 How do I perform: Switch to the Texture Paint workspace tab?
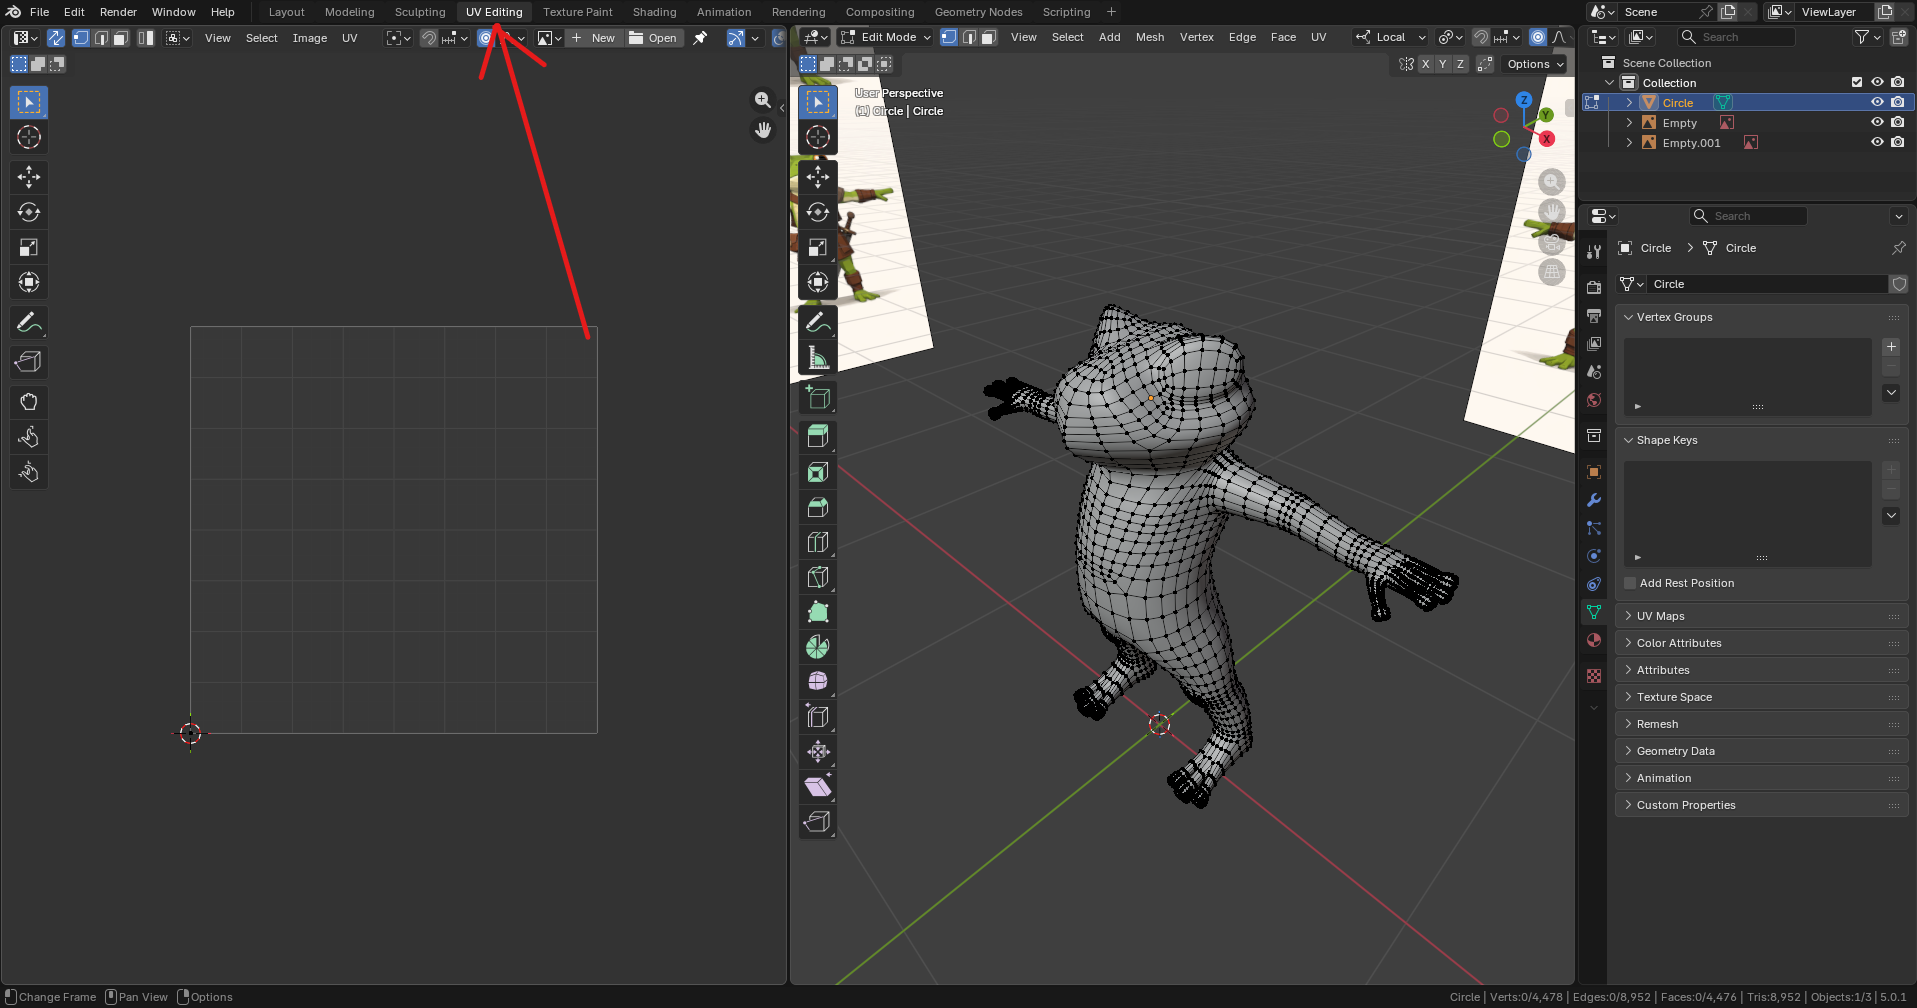[x=577, y=12]
